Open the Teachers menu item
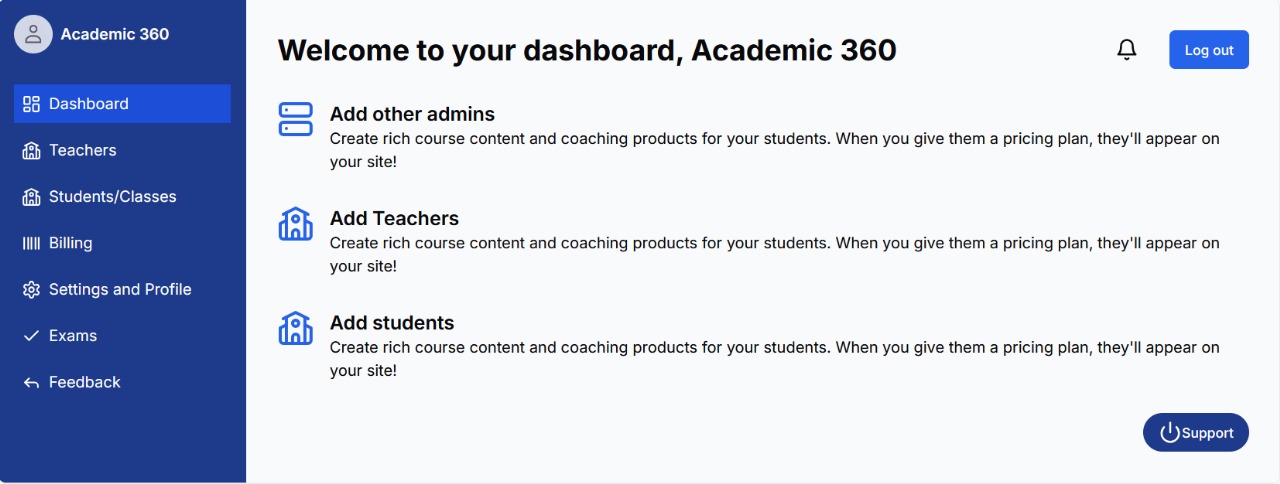The width and height of the screenshot is (1280, 484). (x=83, y=150)
